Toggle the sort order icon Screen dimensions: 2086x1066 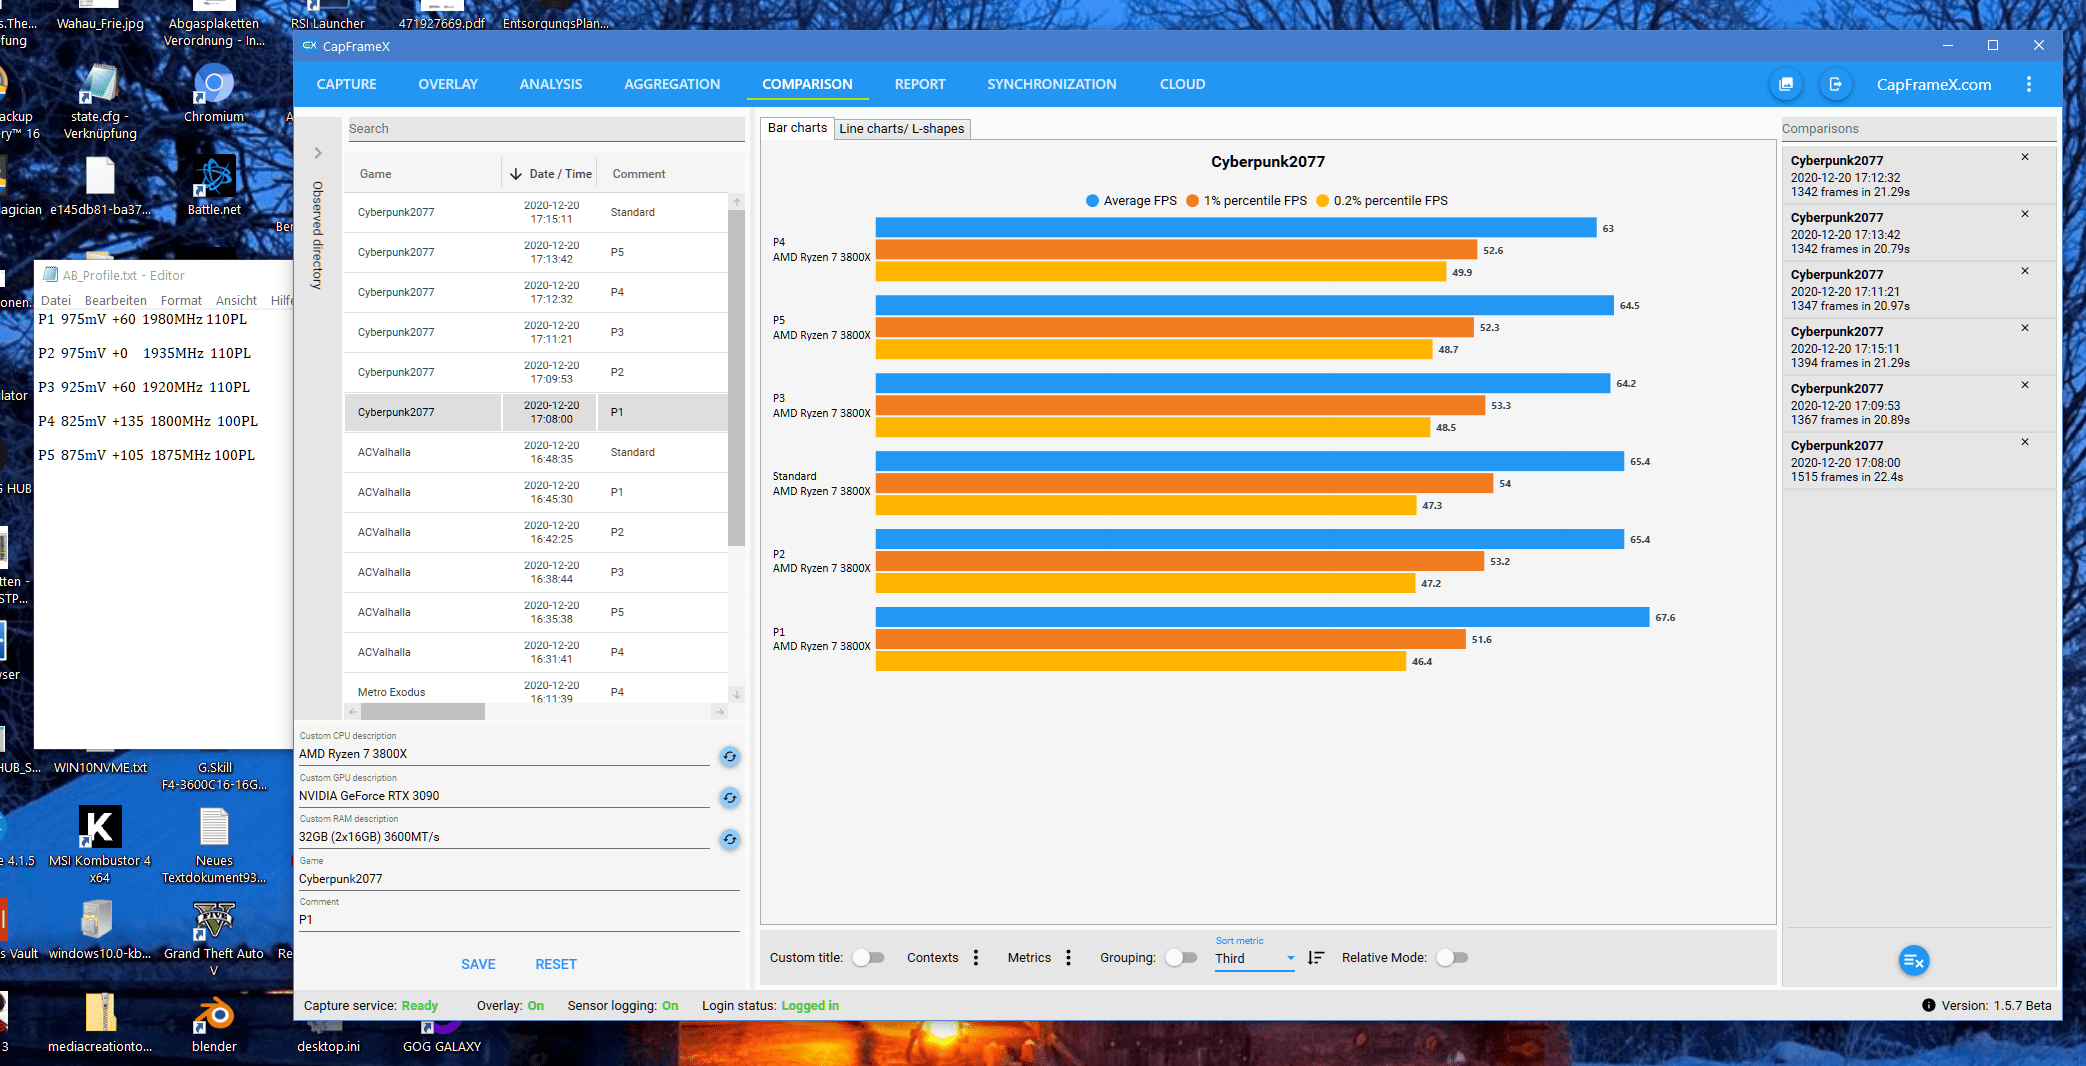[x=1316, y=958]
